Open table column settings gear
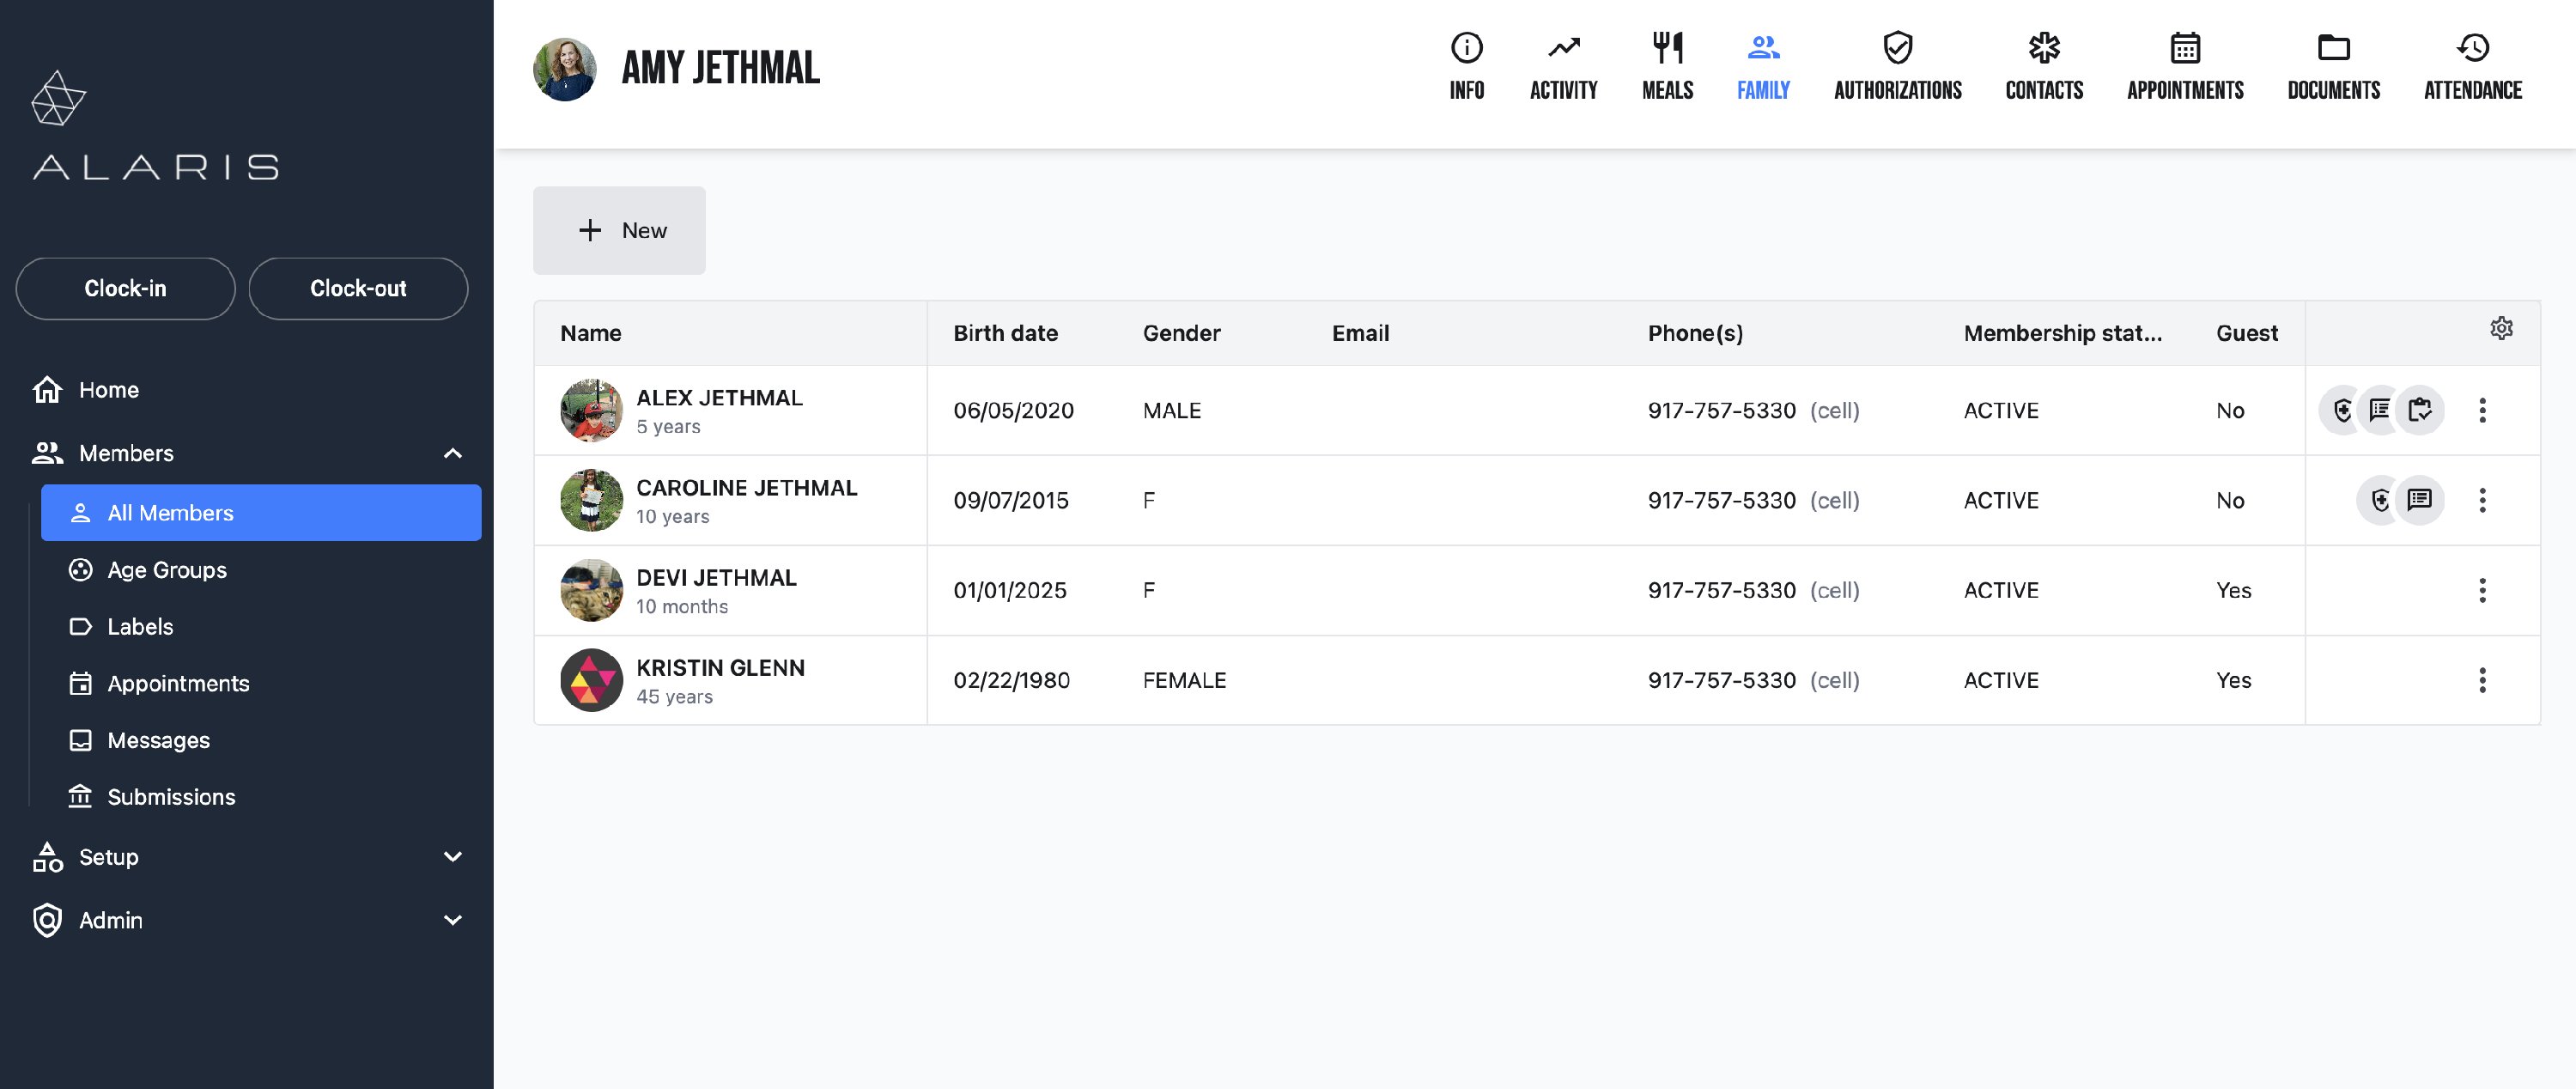This screenshot has height=1089, width=2576. (x=2501, y=329)
